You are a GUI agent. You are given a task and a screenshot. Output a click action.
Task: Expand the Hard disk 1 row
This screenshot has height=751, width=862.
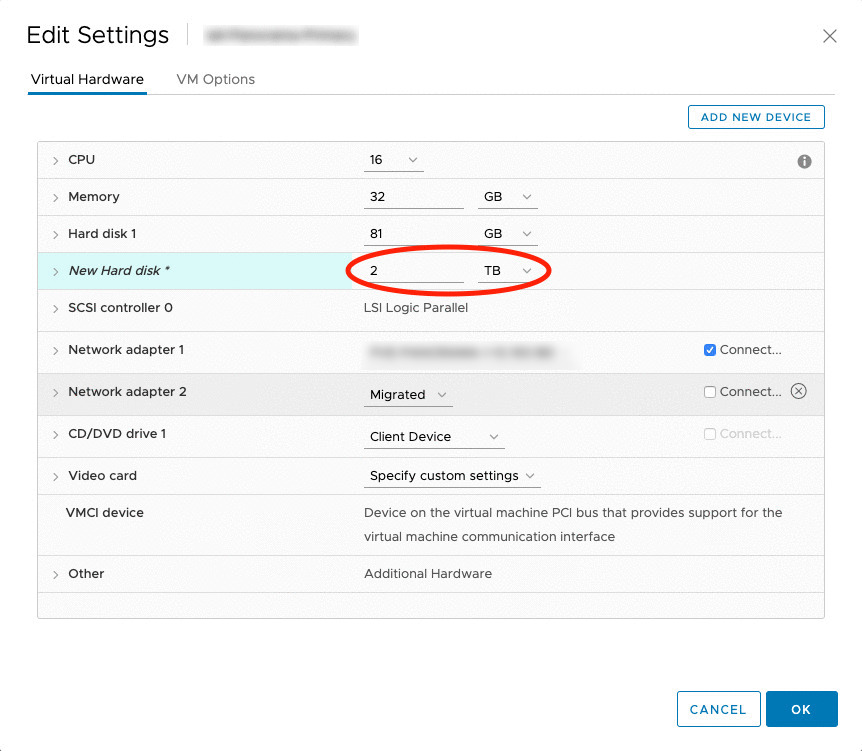(x=56, y=234)
